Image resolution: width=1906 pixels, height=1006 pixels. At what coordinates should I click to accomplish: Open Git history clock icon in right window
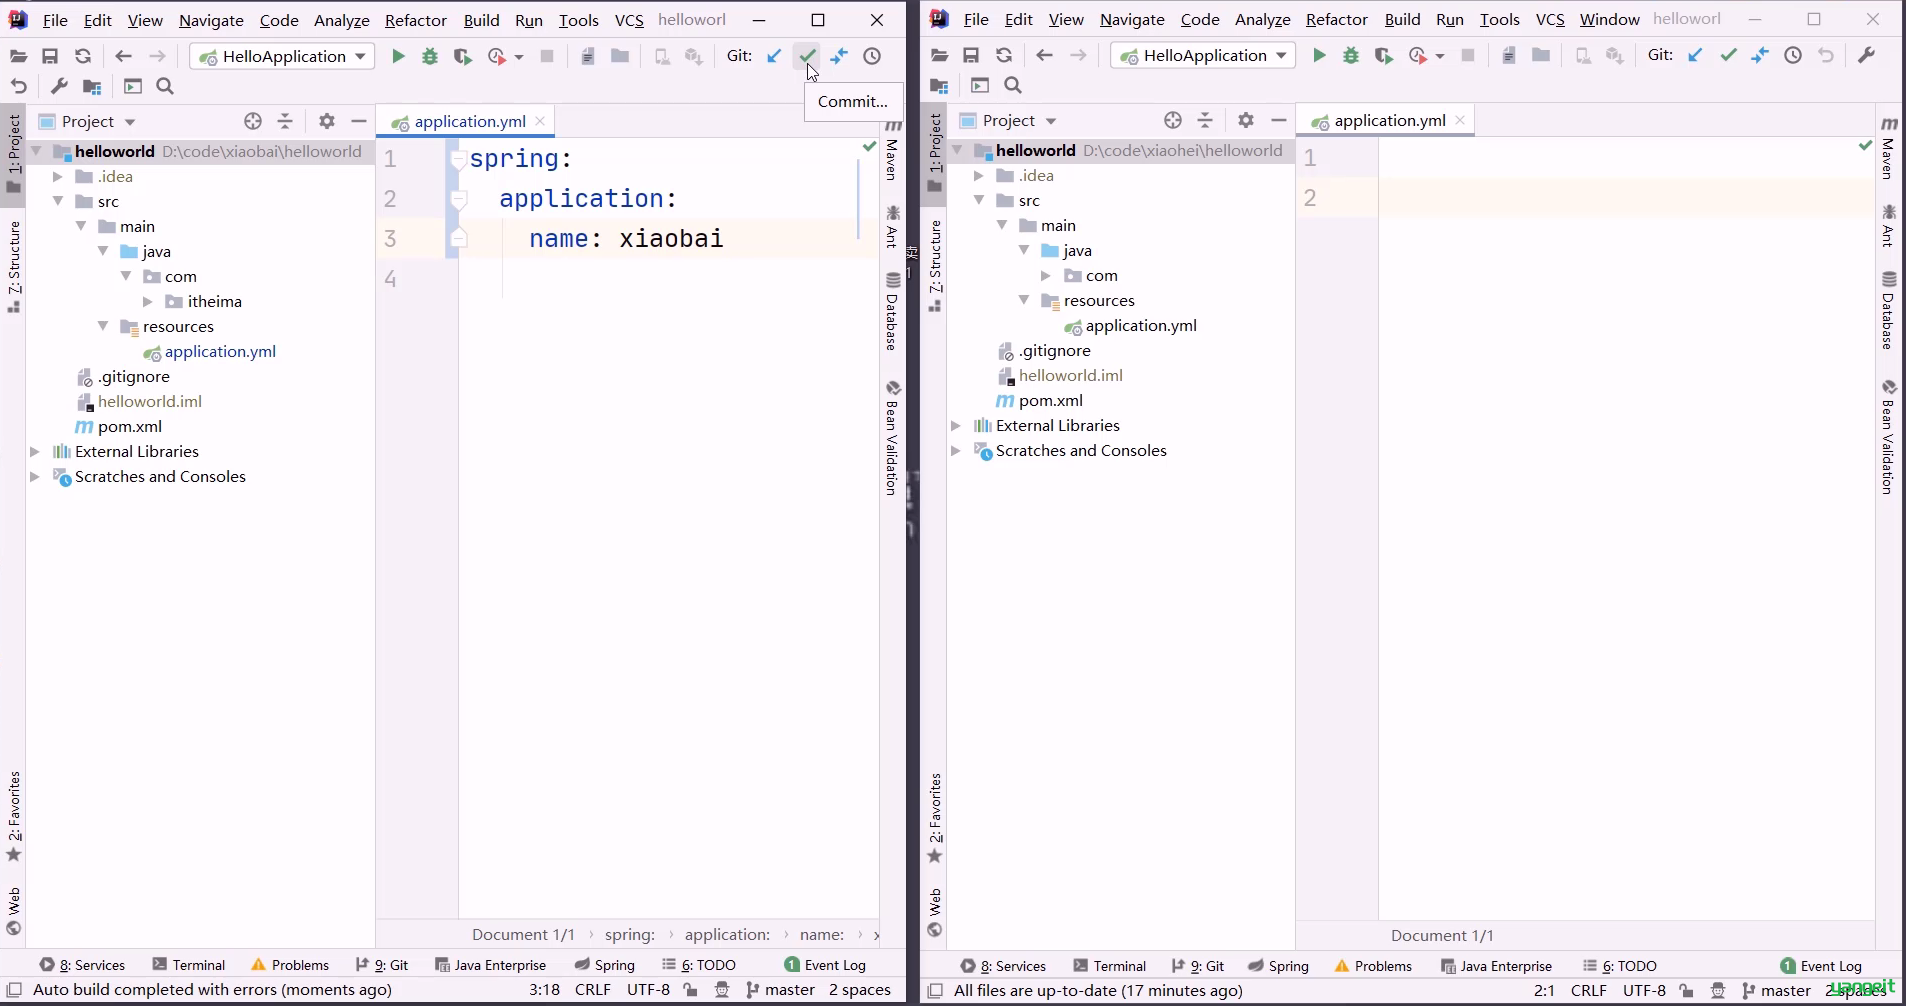coord(1793,55)
